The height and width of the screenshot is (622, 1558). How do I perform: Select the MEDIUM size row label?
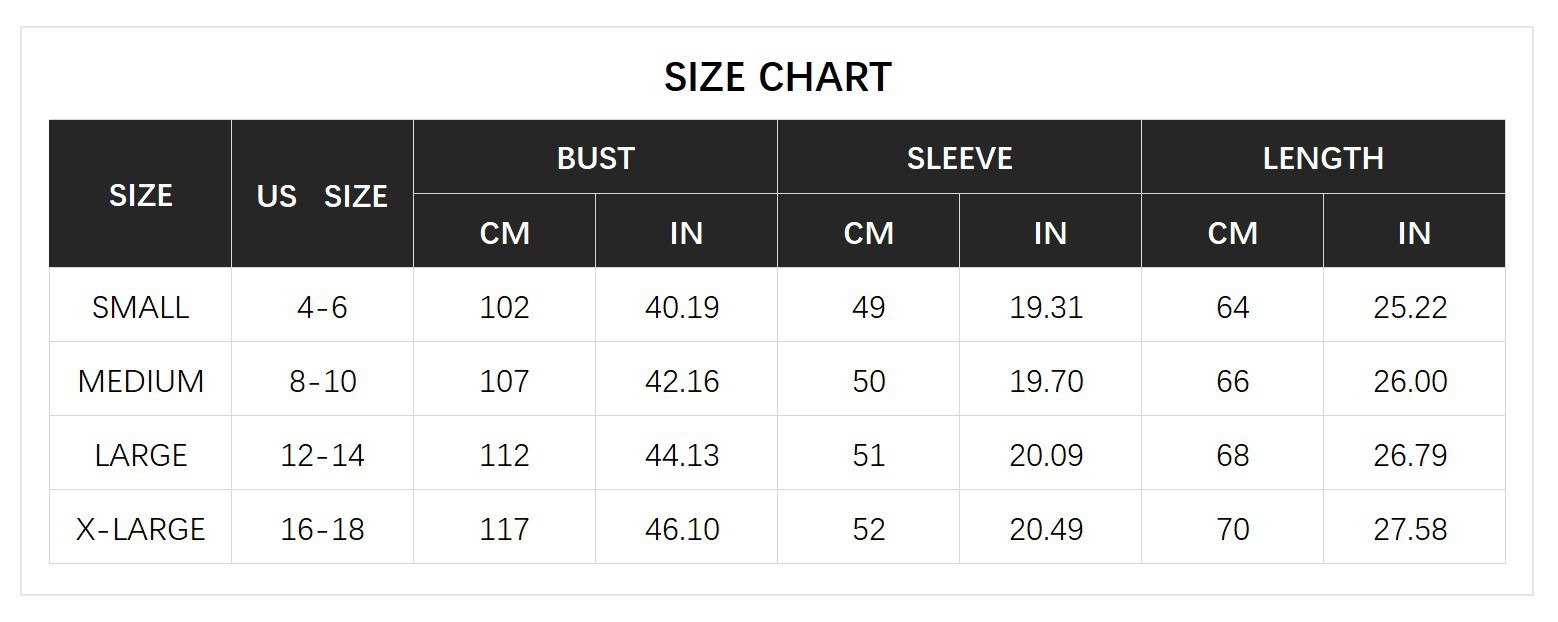[x=140, y=381]
